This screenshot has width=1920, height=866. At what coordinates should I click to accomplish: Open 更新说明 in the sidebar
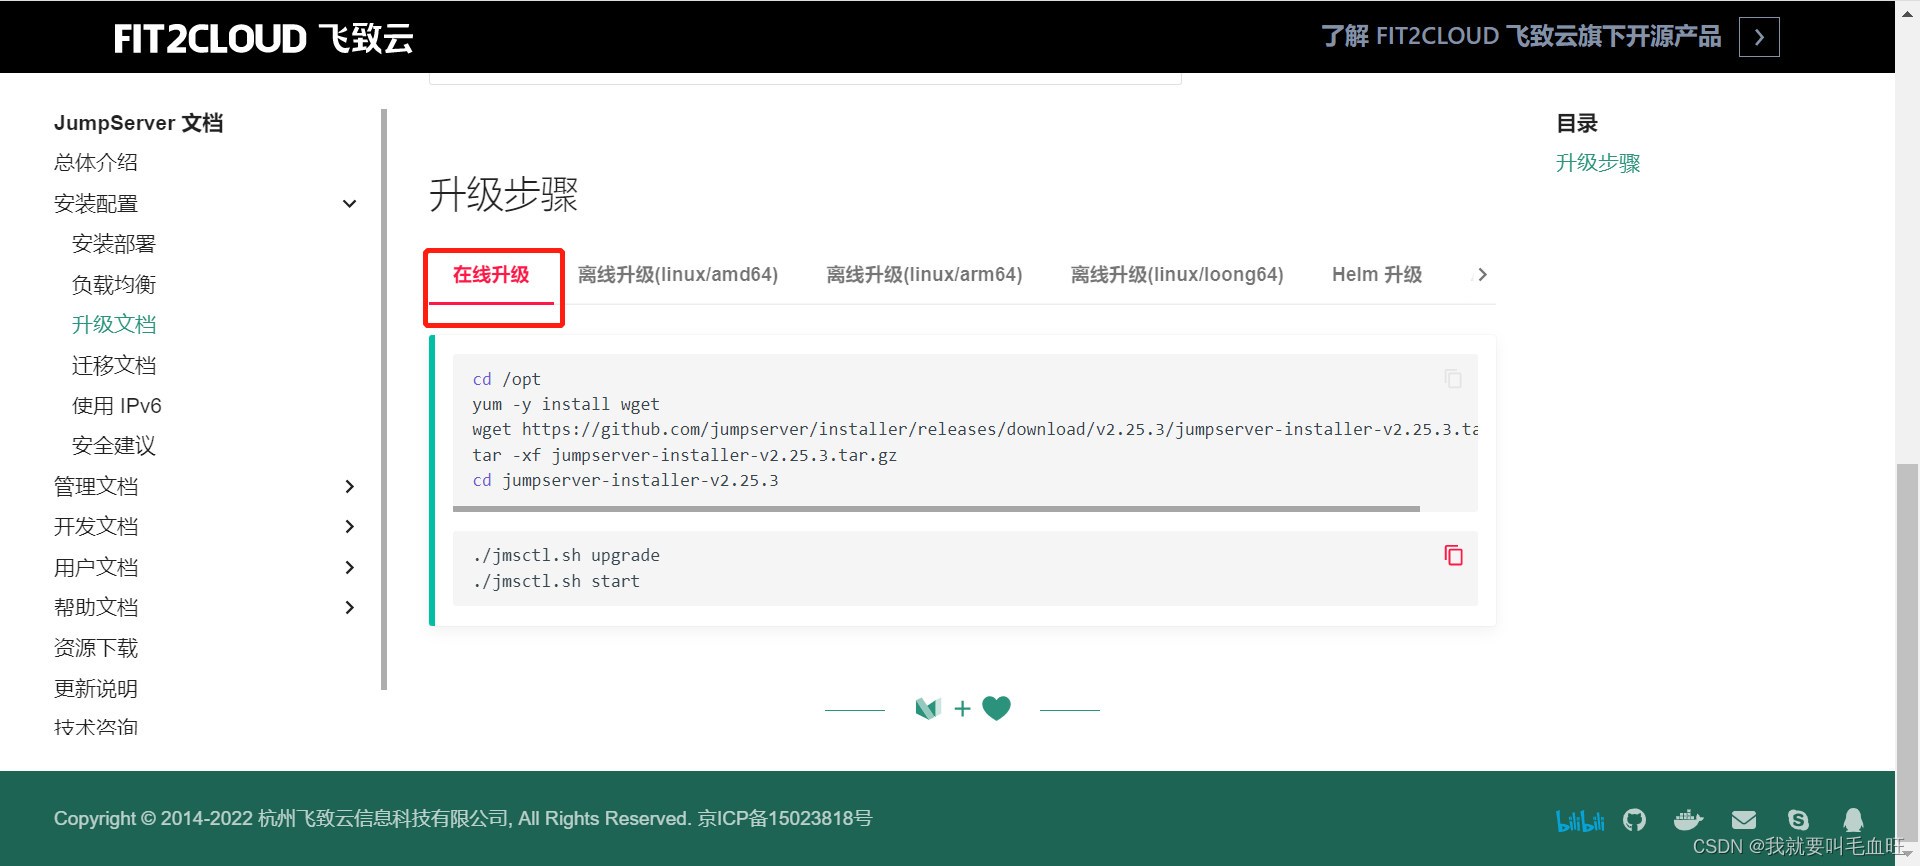point(96,689)
